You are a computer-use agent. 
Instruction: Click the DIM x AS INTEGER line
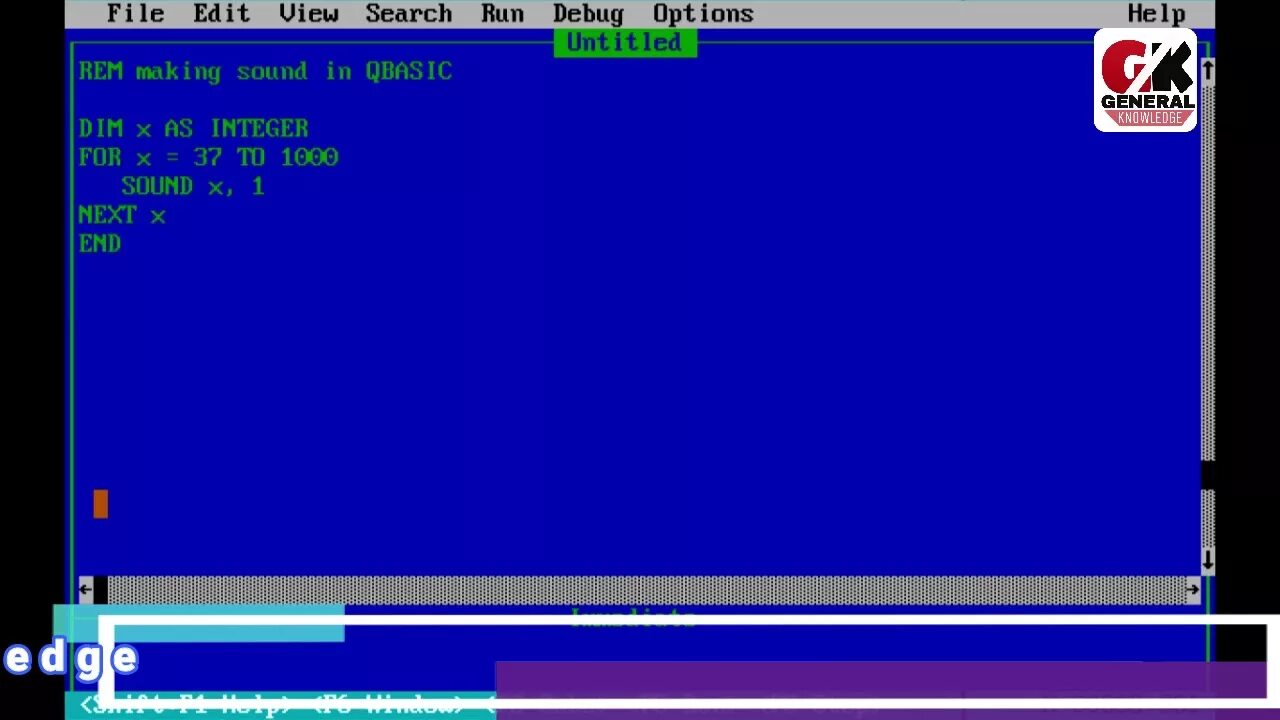pos(193,129)
